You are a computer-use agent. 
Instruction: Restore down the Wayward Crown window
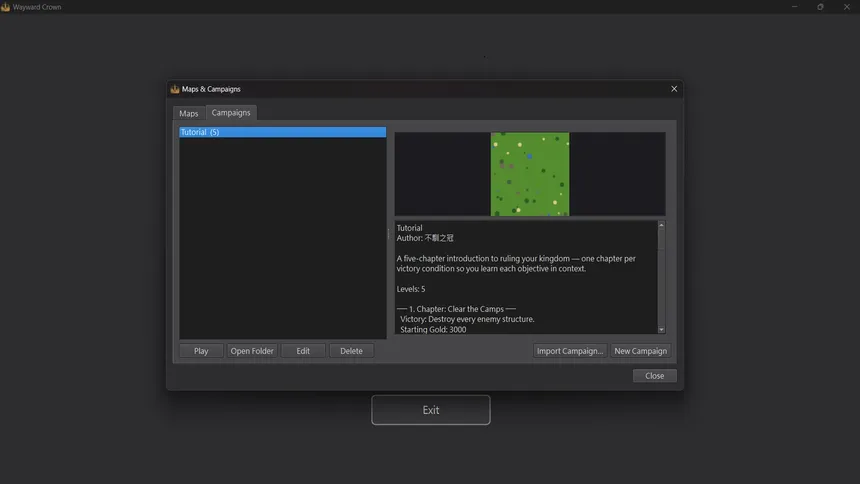tap(821, 7)
